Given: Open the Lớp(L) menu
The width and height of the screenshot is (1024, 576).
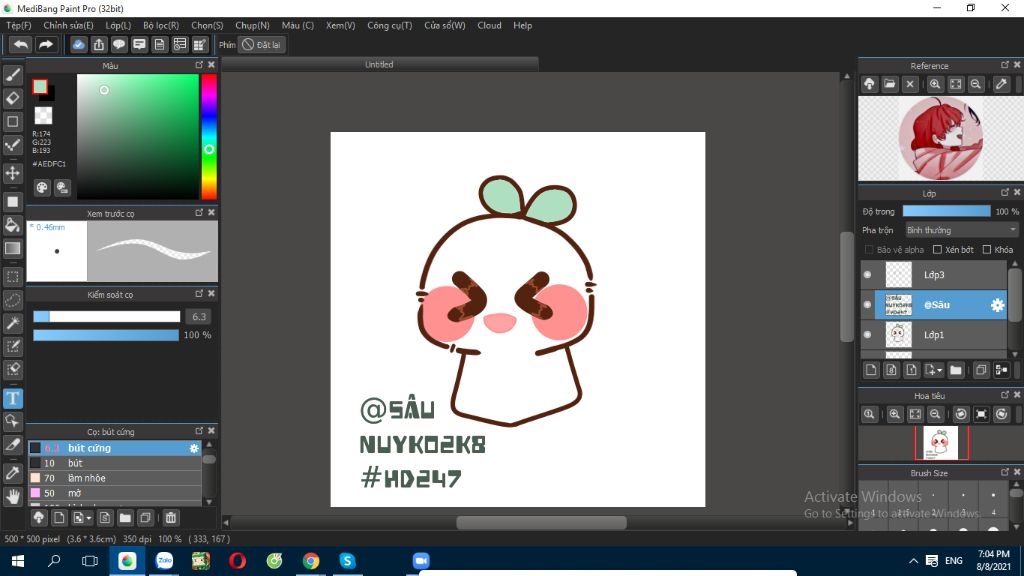Looking at the screenshot, I should 118,25.
